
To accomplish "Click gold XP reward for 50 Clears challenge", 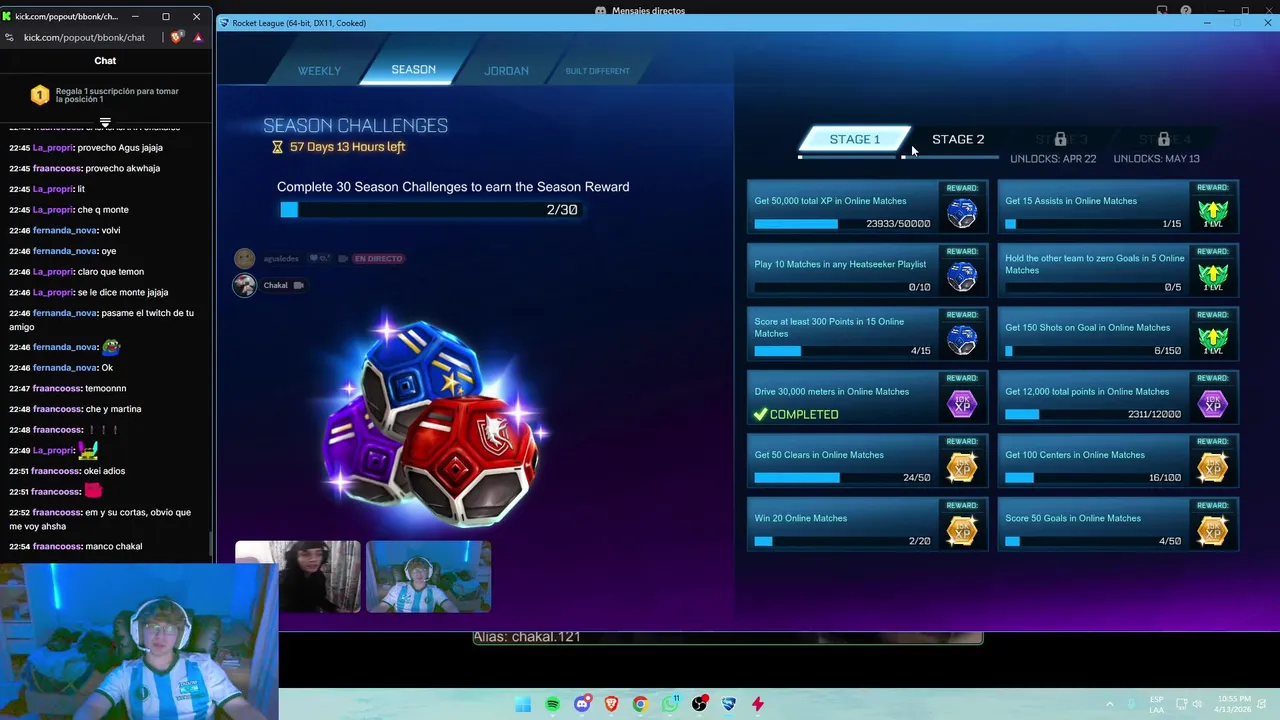I will 961,467.
